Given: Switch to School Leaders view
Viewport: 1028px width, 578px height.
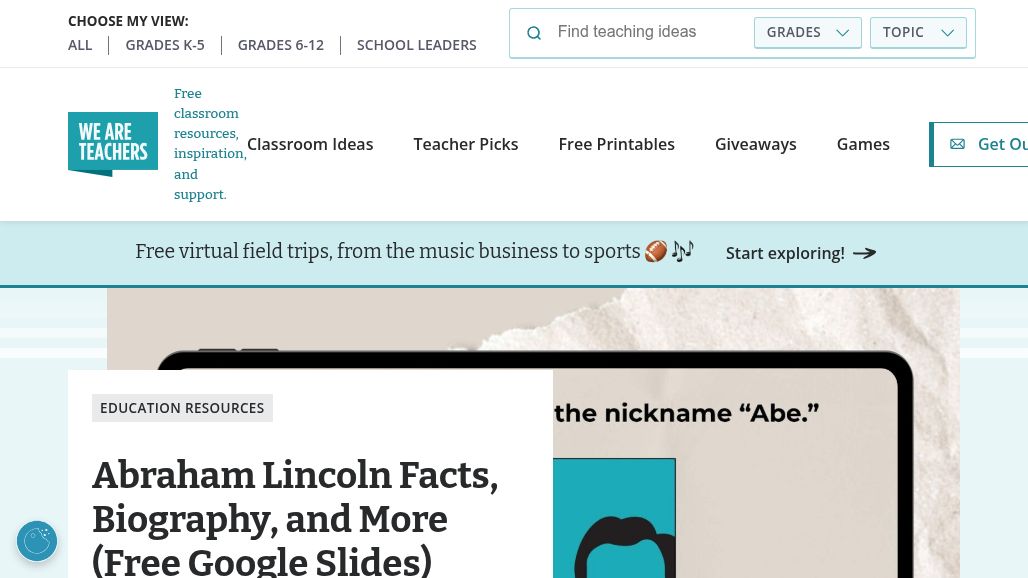Looking at the screenshot, I should (x=417, y=45).
